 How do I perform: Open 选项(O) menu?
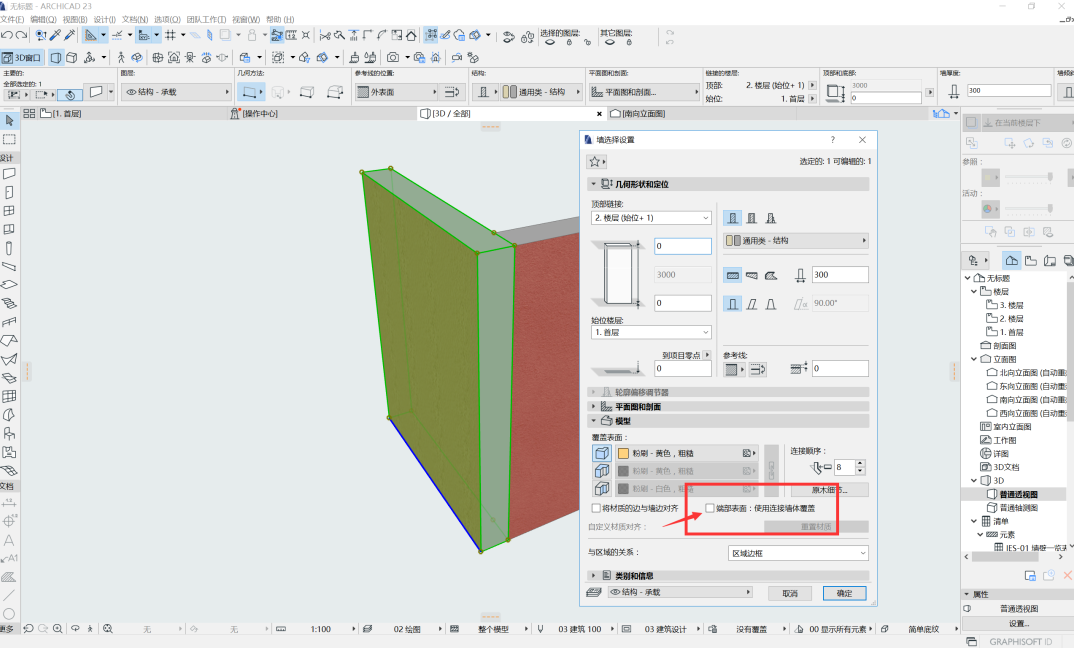[x=167, y=19]
